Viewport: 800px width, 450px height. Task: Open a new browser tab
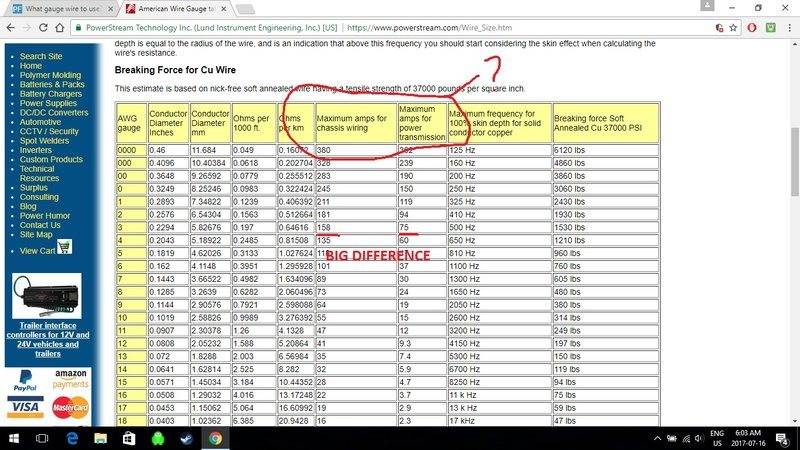(x=245, y=9)
